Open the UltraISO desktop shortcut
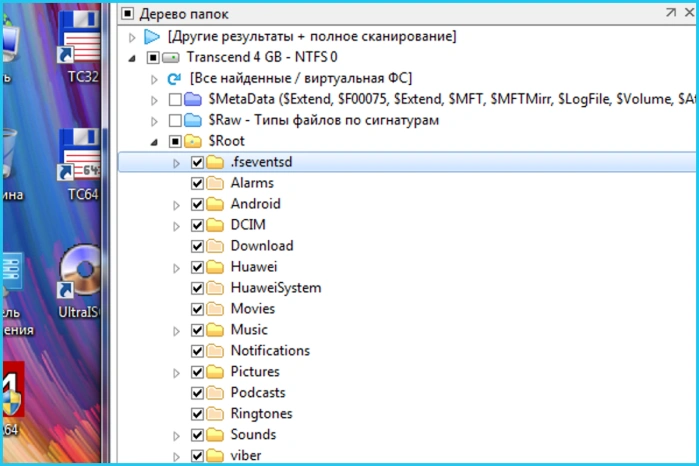Viewport: 699px width, 466px height. (x=80, y=282)
